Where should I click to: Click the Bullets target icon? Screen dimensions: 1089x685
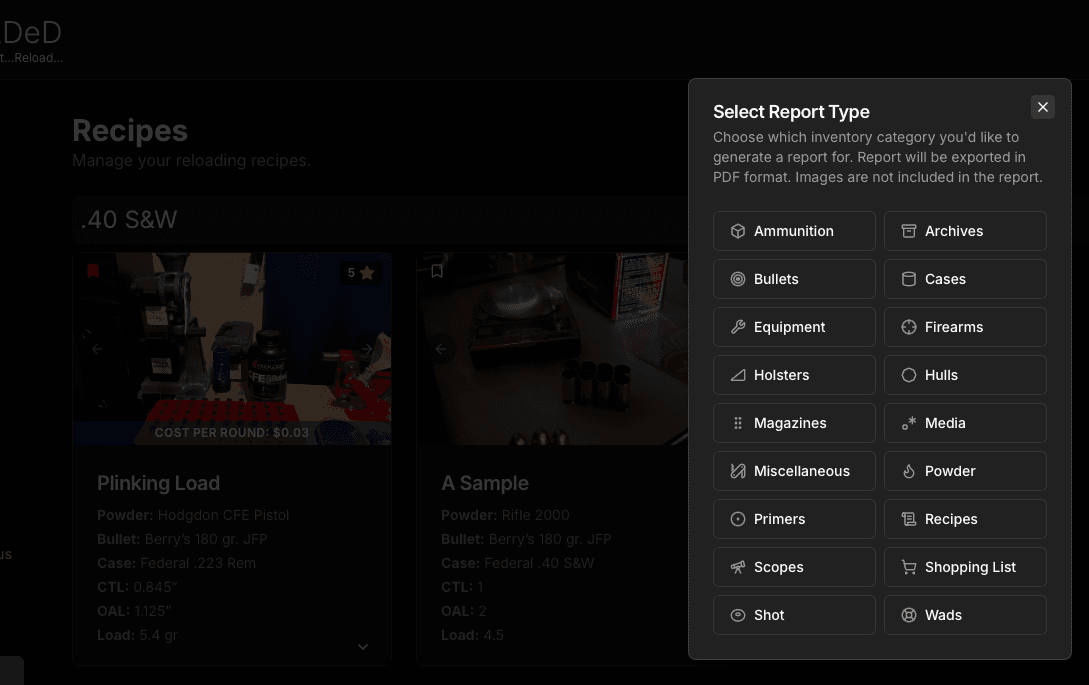738,279
